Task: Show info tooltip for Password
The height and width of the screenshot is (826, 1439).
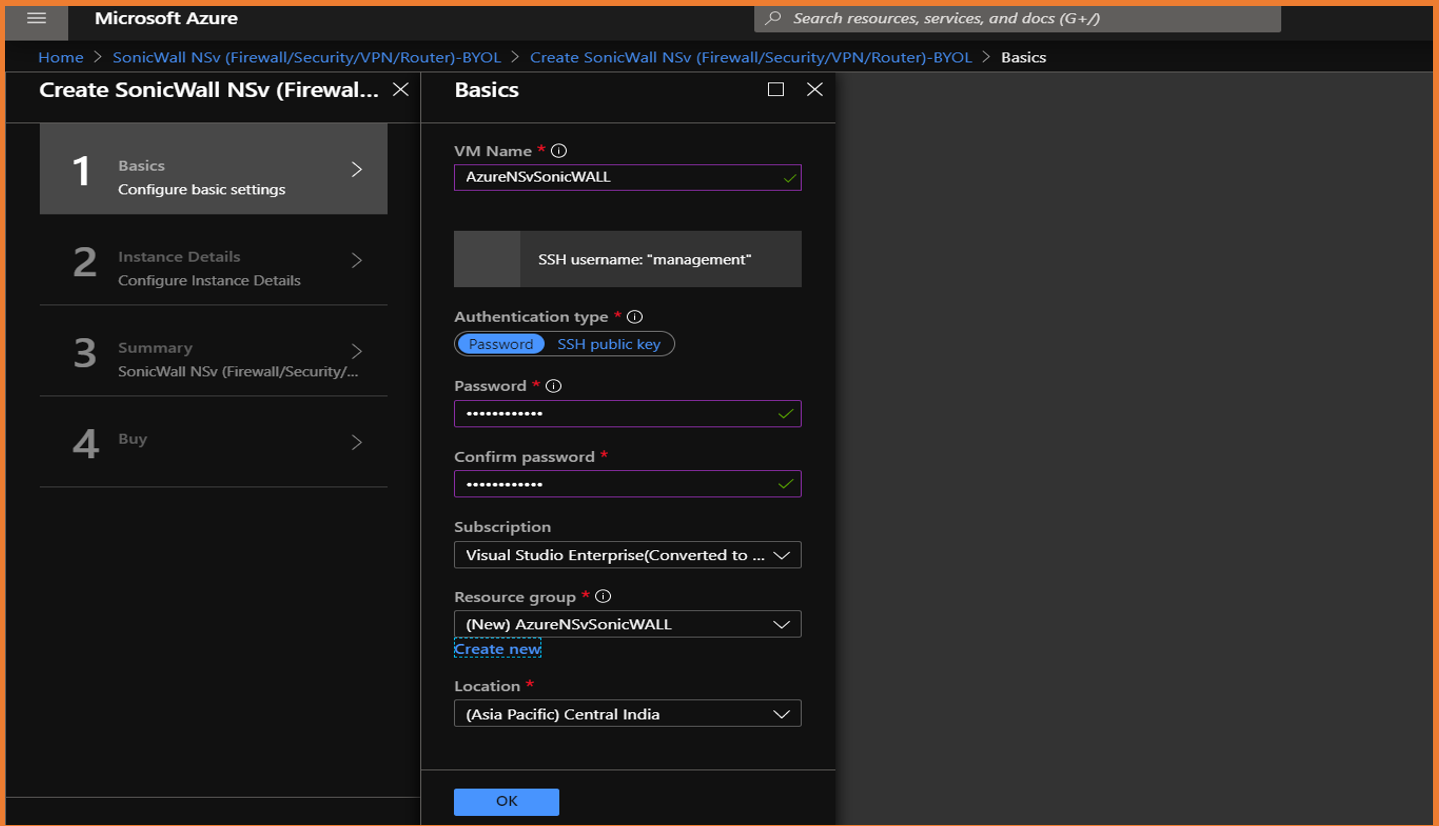Action: pos(553,386)
